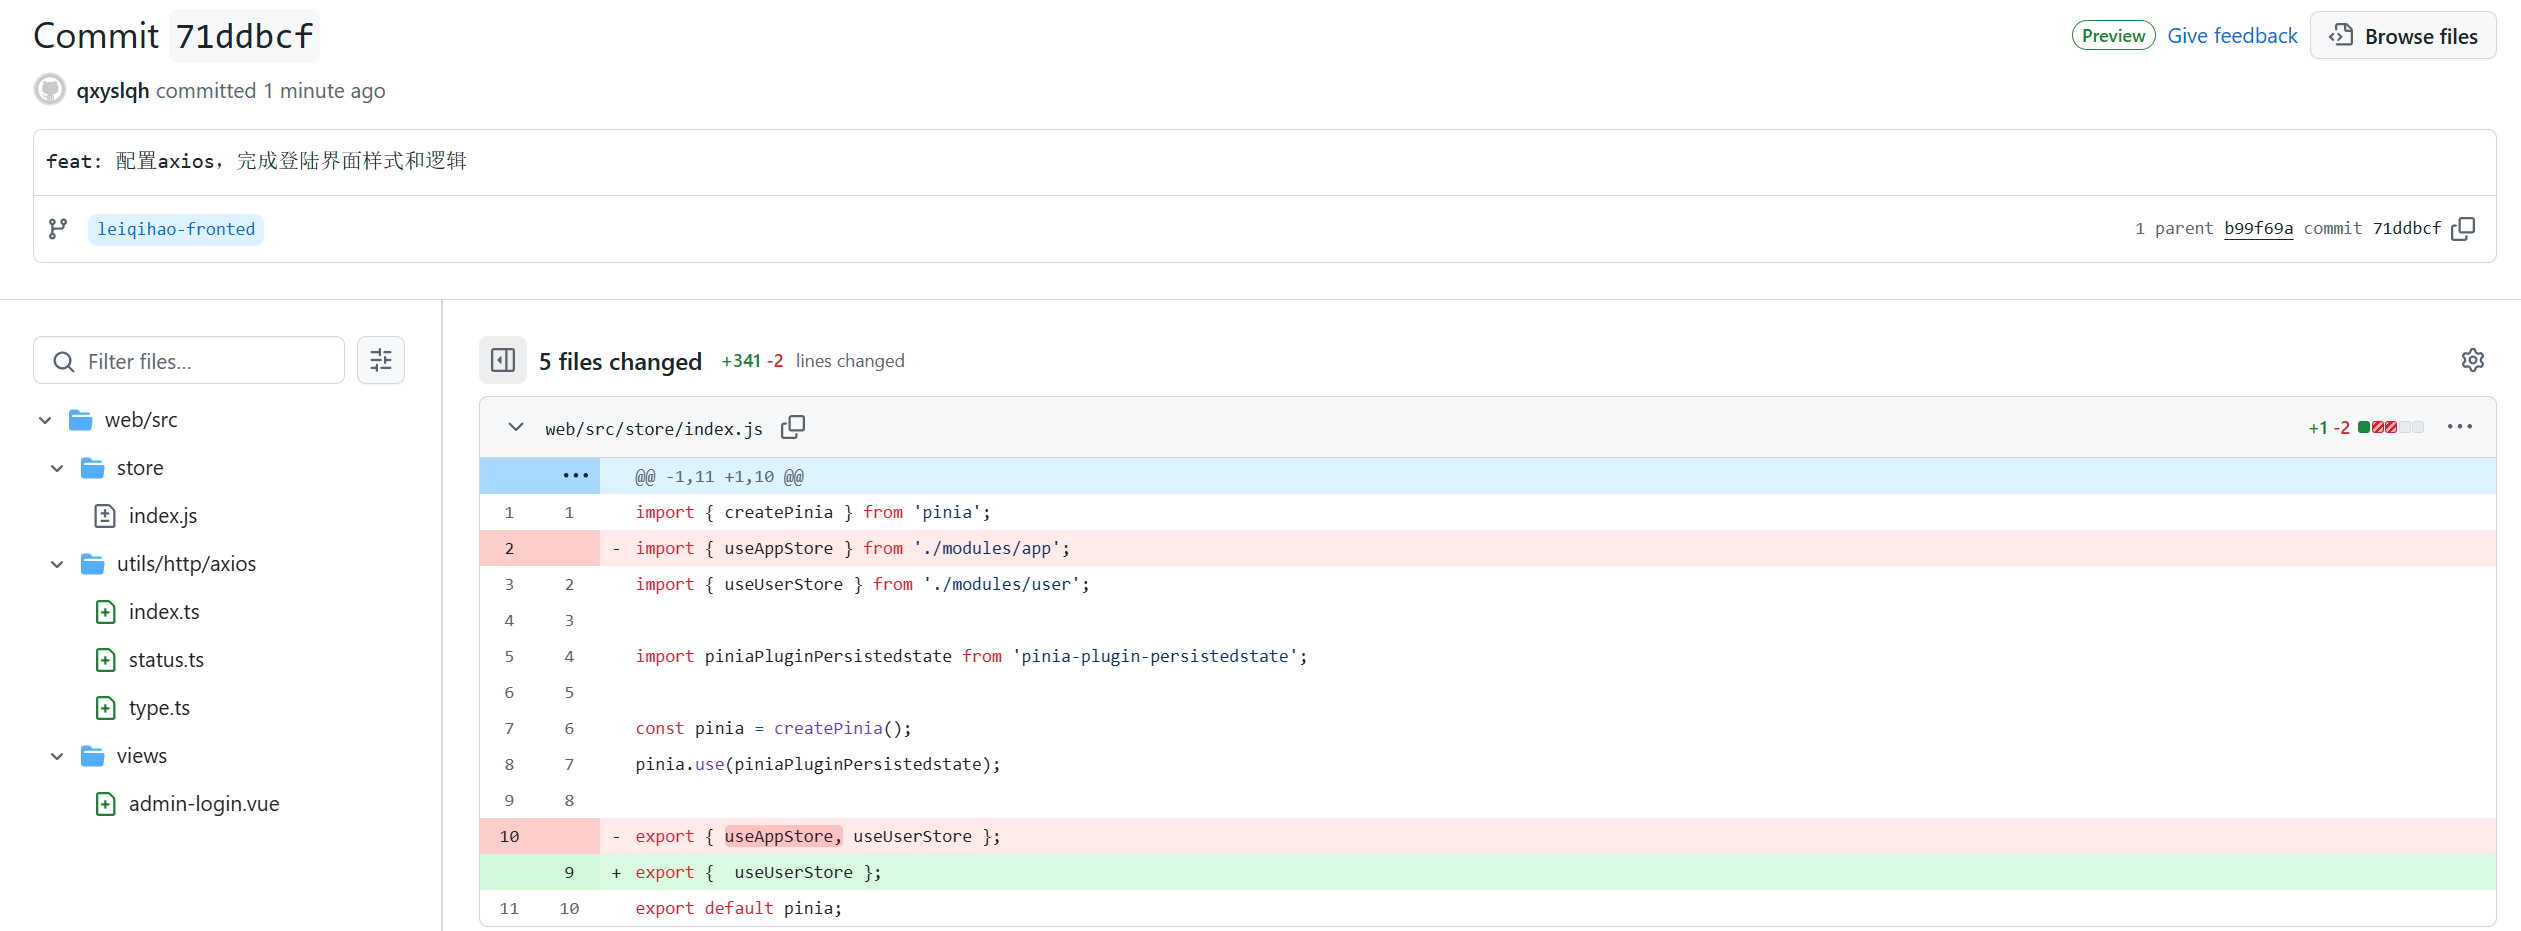Viewport: 2521px width, 931px height.
Task: Open the diff view settings gear
Action: coord(2472,361)
